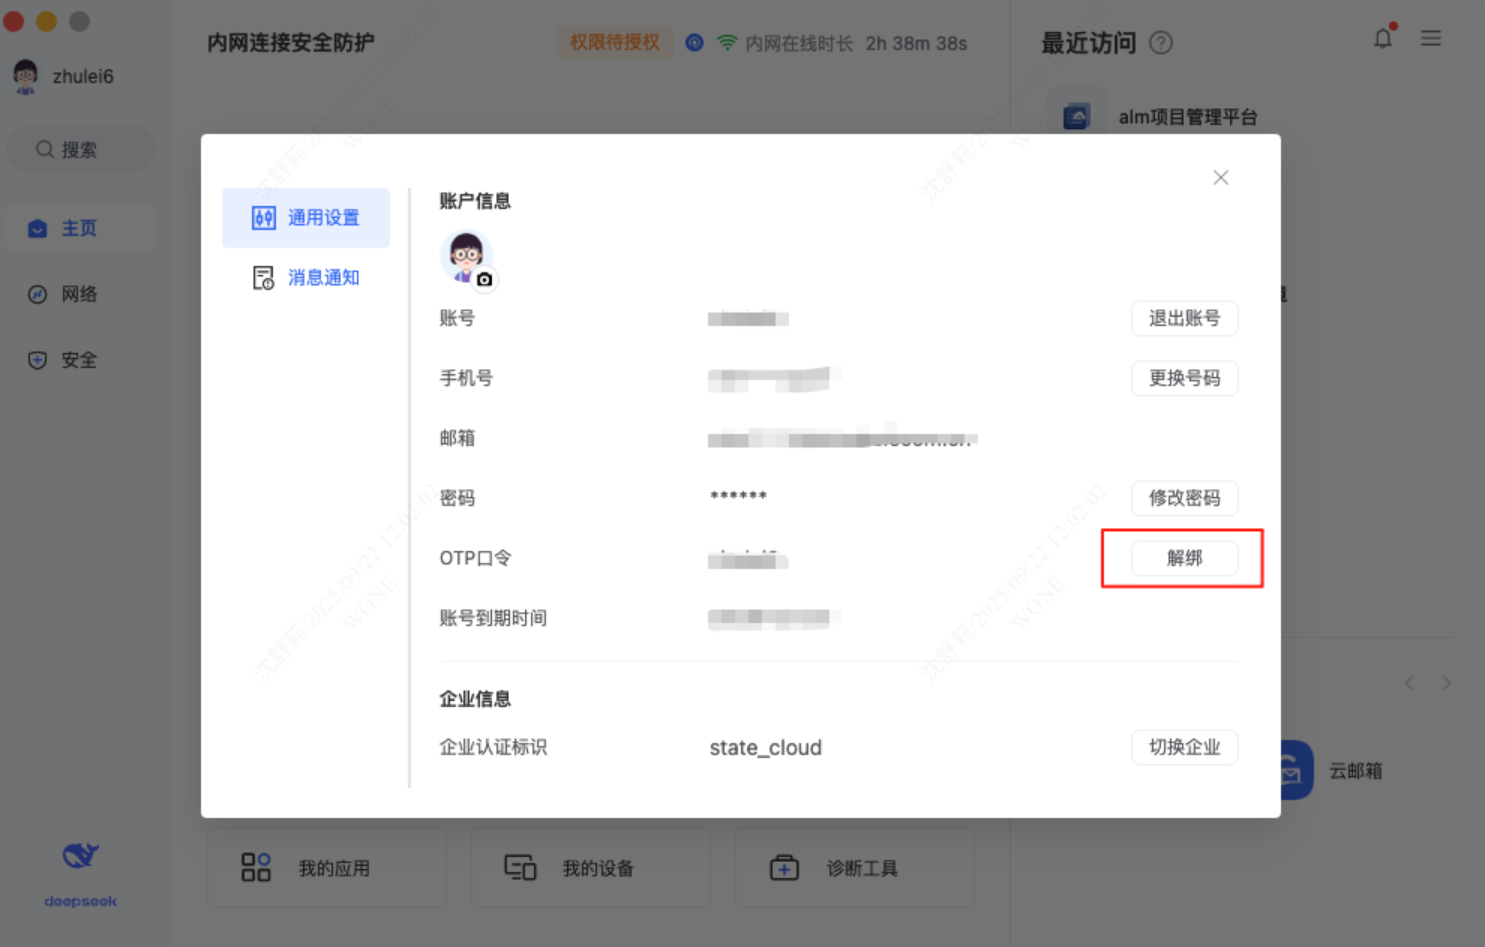Unbind OTP with the 解绑 button

tap(1185, 558)
